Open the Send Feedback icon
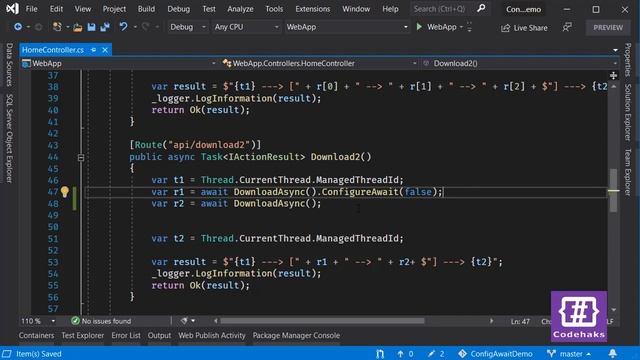The width and height of the screenshot is (640, 360). (x=567, y=27)
